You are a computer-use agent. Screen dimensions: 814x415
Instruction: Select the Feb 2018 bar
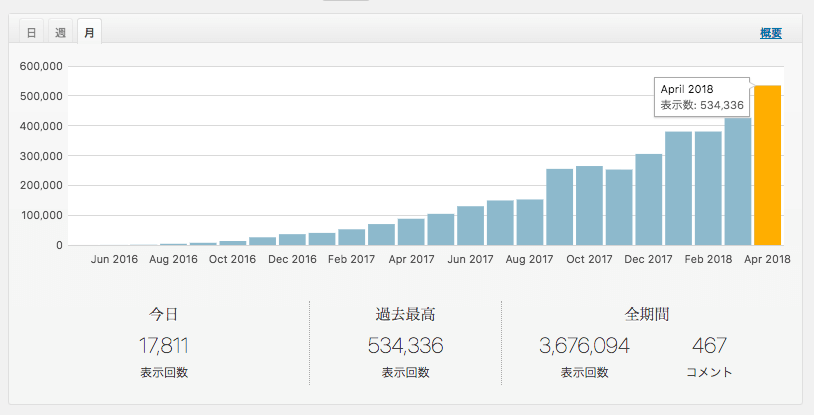tap(708, 188)
